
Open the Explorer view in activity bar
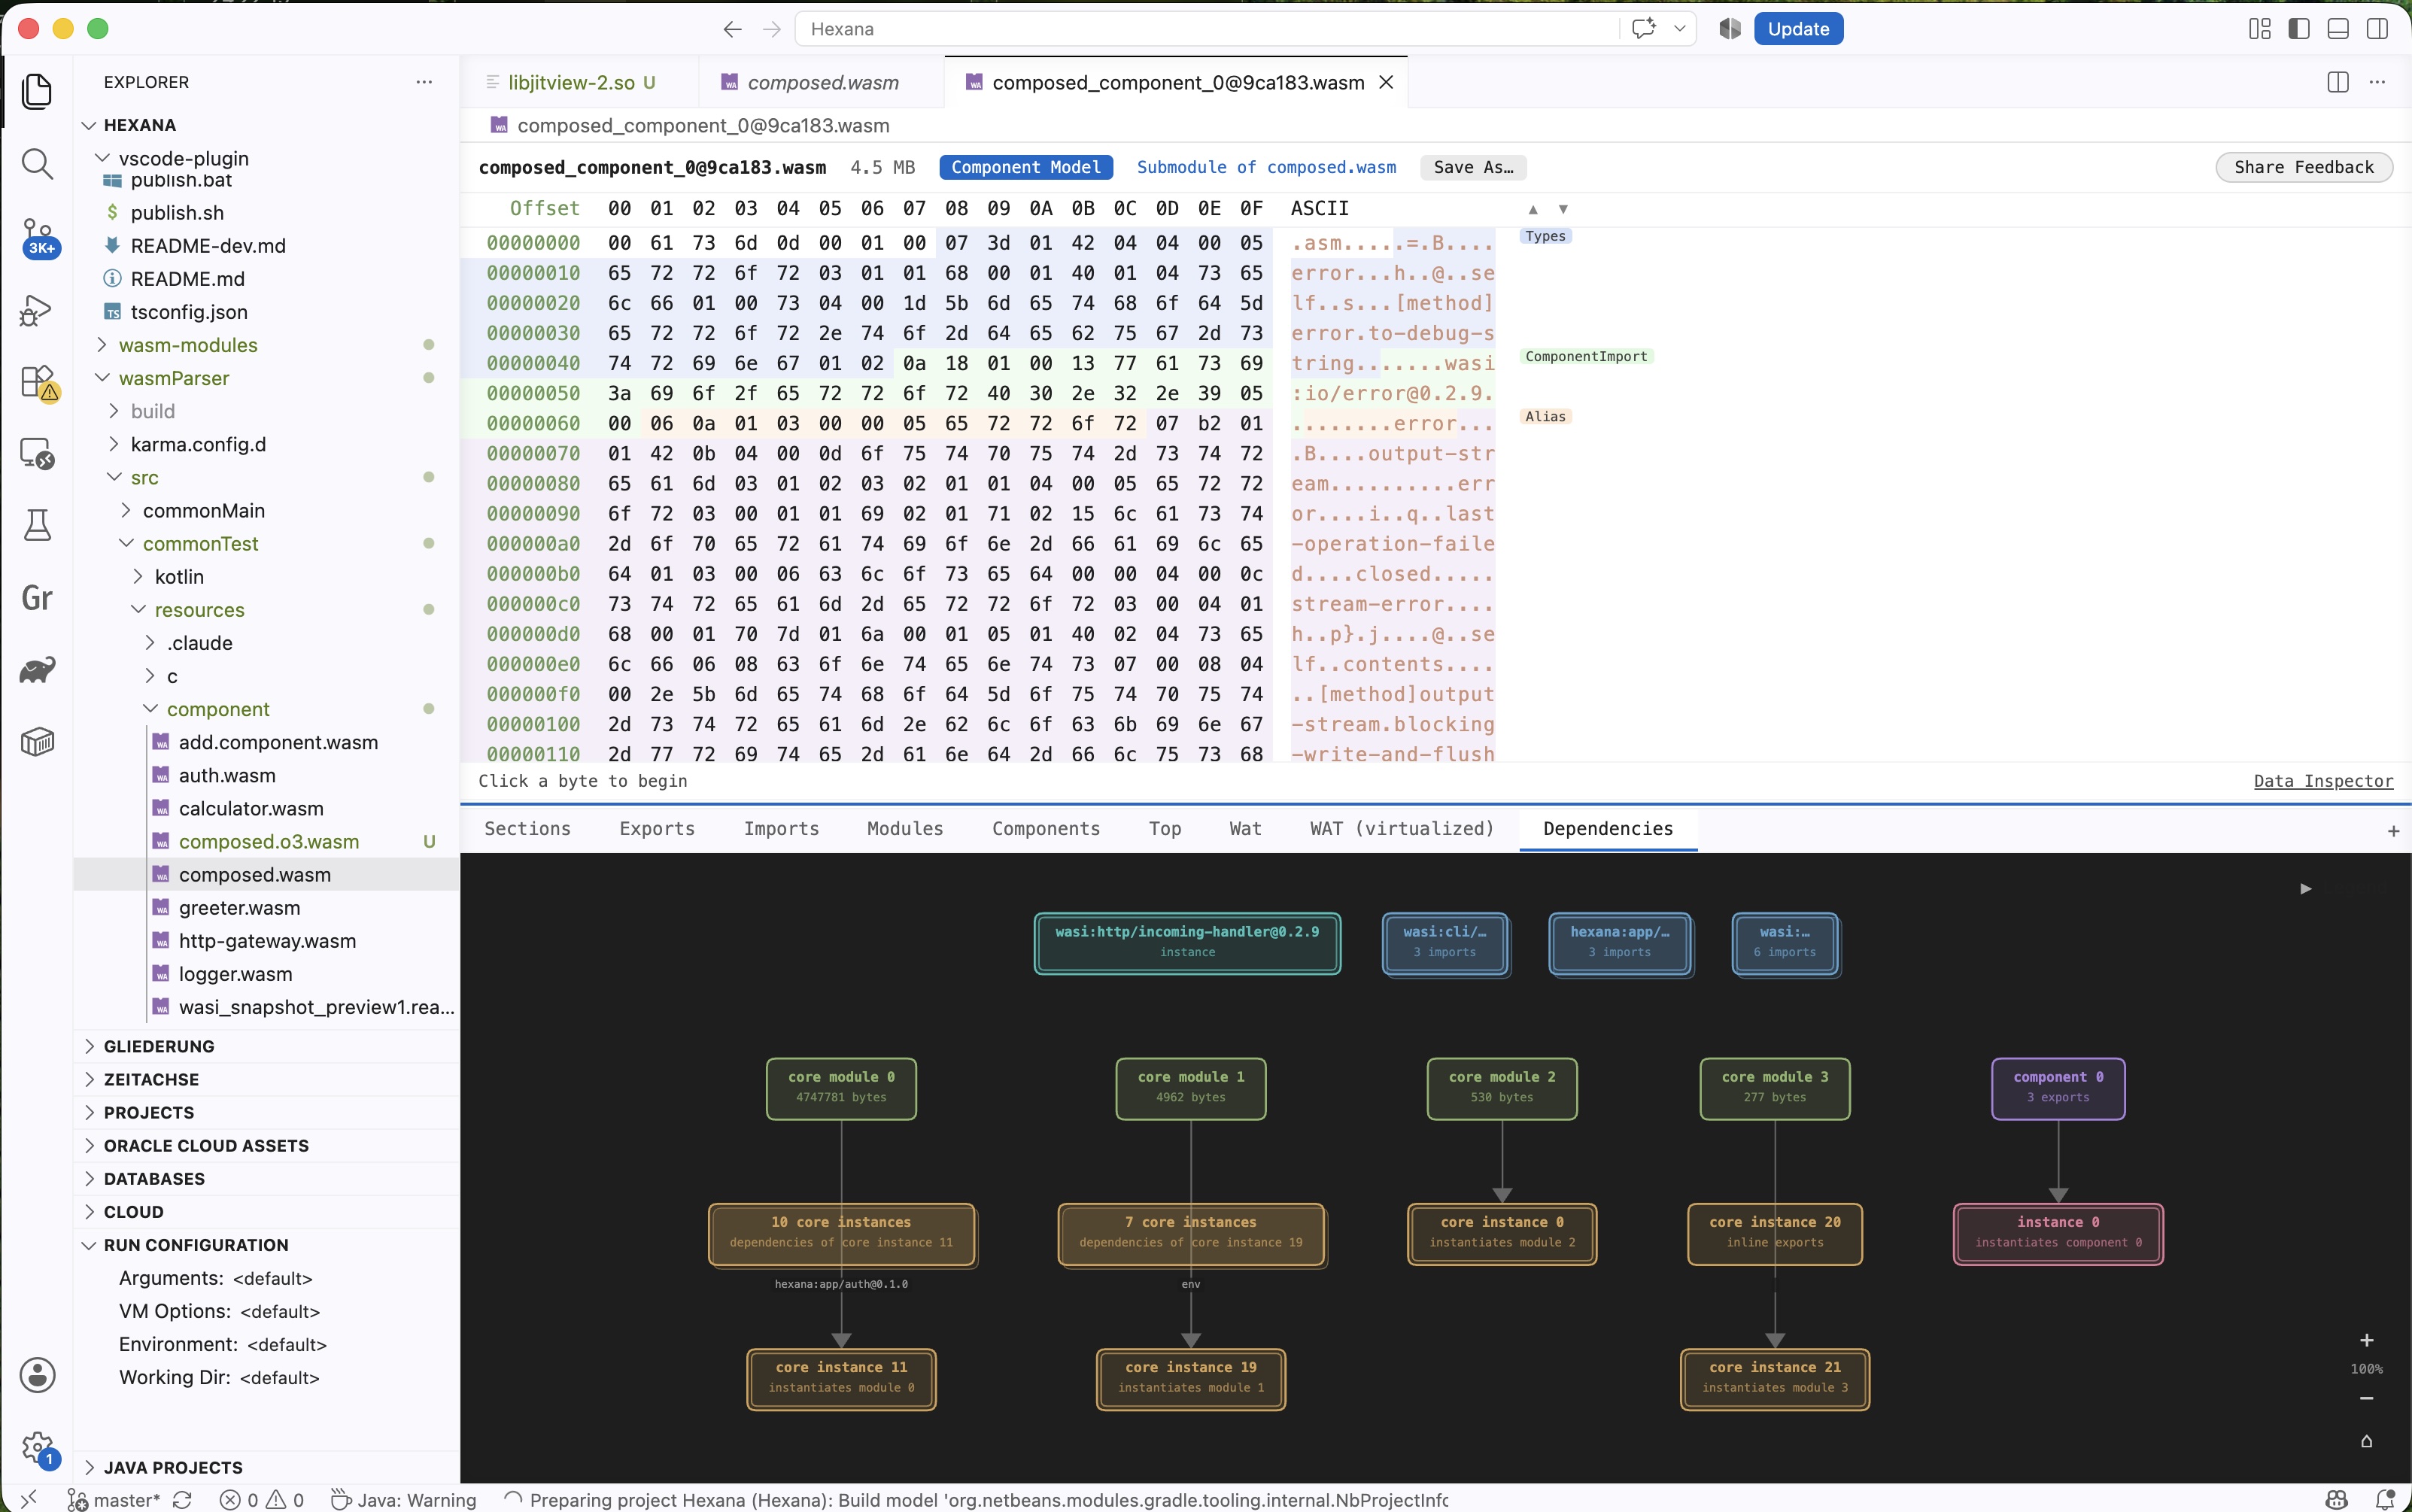[37, 91]
